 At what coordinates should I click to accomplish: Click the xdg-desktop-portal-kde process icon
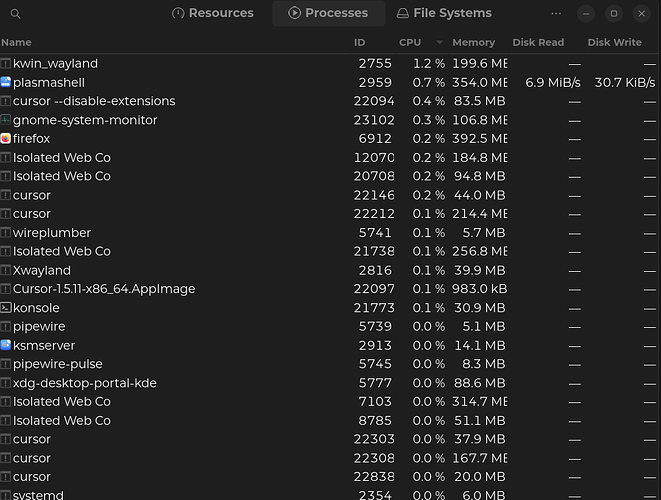(x=5, y=383)
